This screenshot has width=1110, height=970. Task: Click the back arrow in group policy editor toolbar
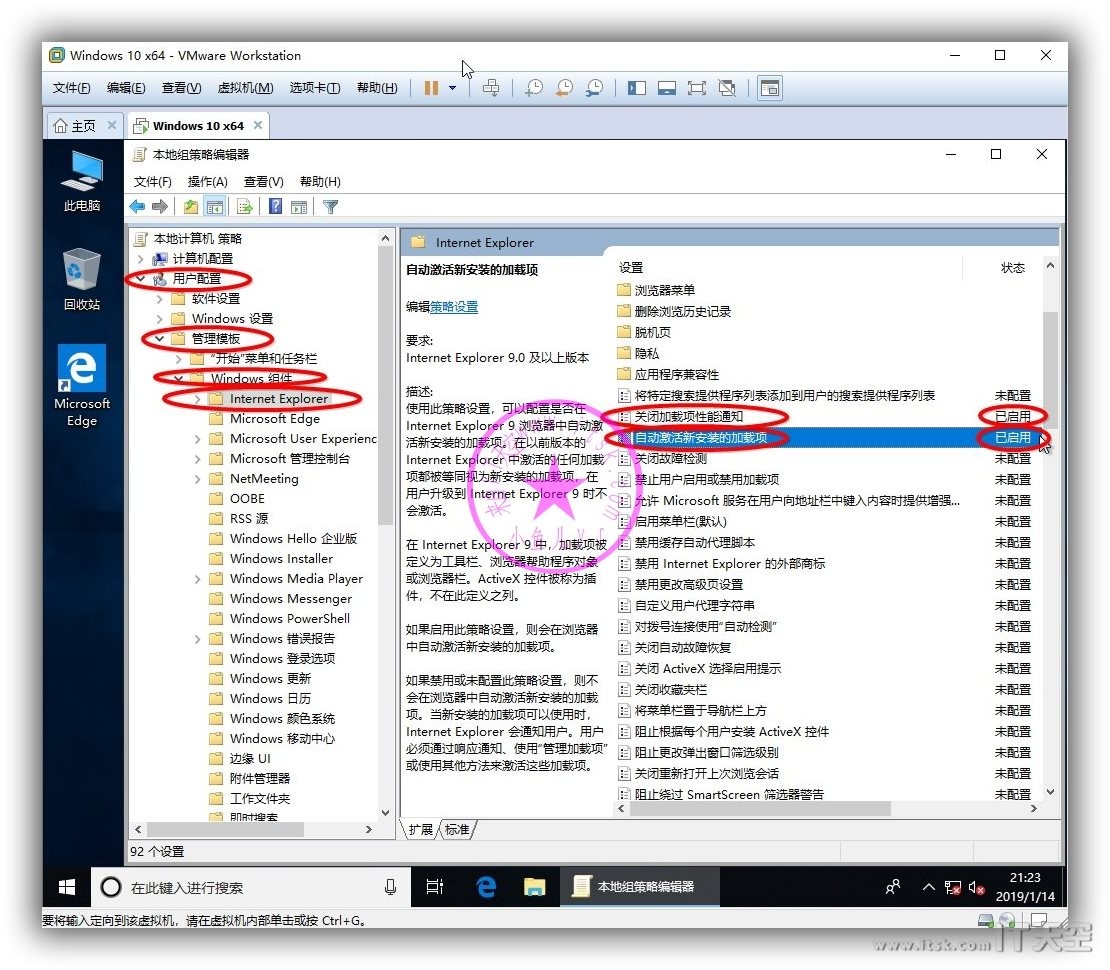coord(137,207)
